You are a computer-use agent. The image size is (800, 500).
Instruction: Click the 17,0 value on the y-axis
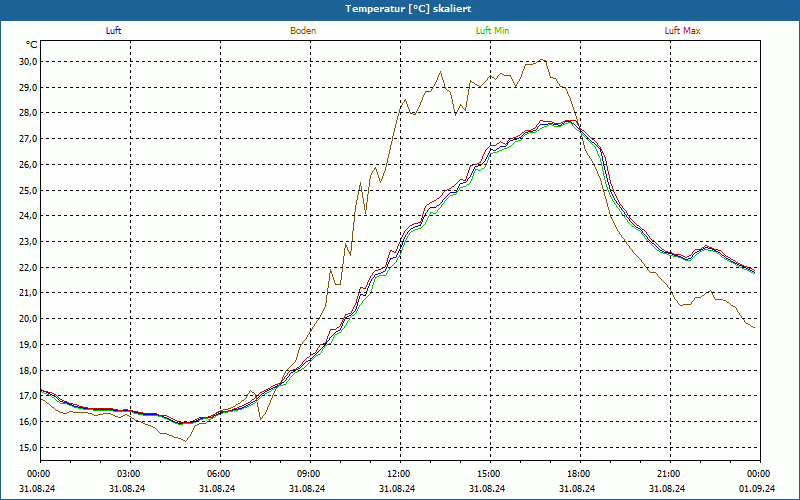(x=29, y=396)
